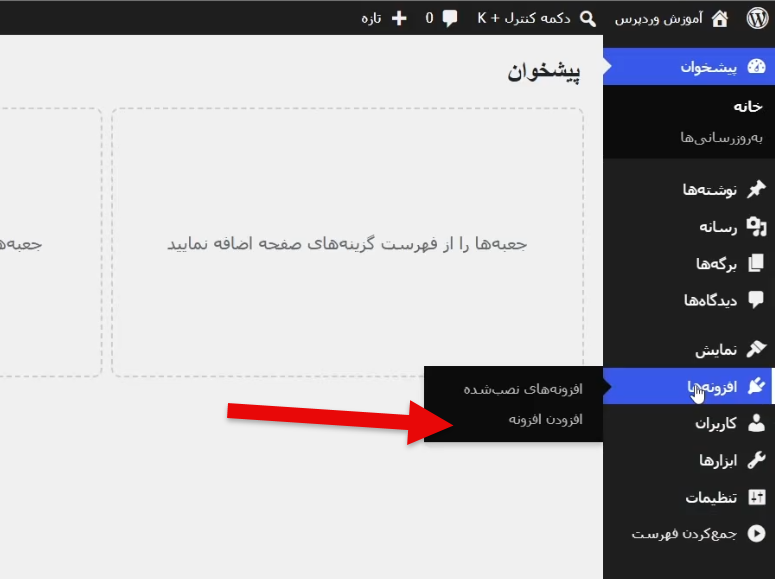Click the home icon in admin bar
This screenshot has width=775, height=579.
click(720, 19)
